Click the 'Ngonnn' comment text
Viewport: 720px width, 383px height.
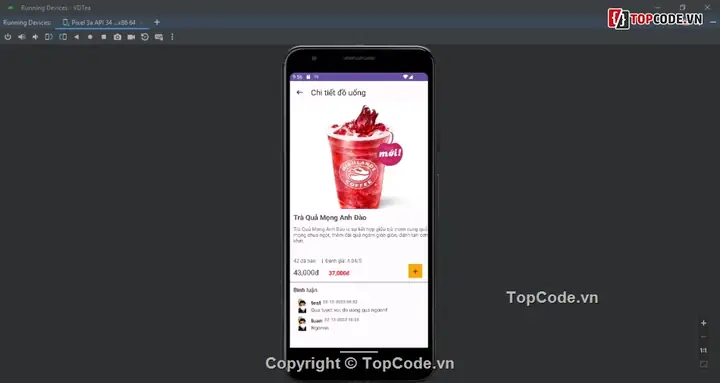[320, 328]
